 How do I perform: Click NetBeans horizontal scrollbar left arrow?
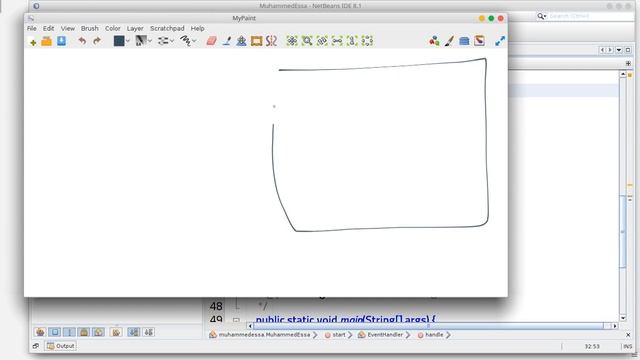coord(250,326)
